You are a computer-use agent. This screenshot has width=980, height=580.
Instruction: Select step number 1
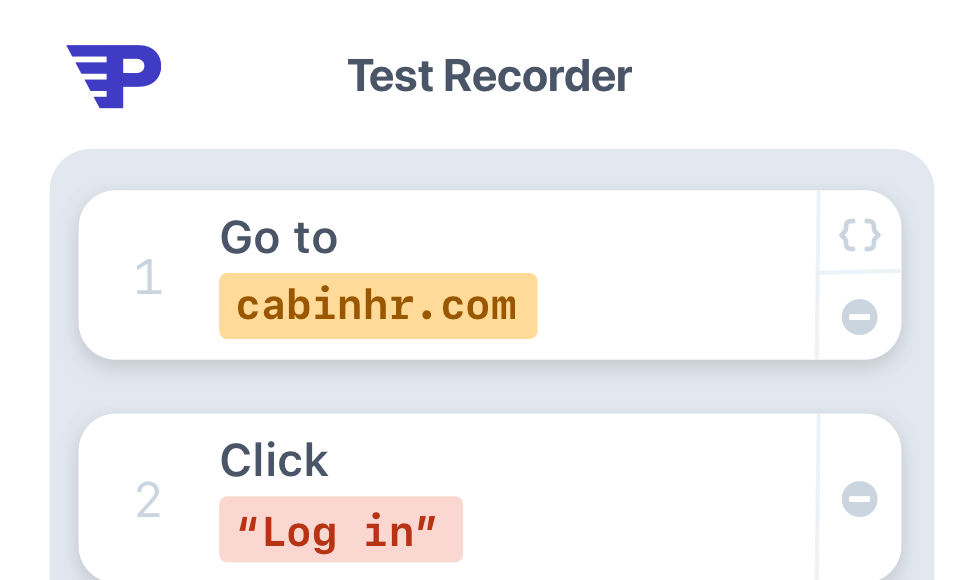tap(149, 277)
